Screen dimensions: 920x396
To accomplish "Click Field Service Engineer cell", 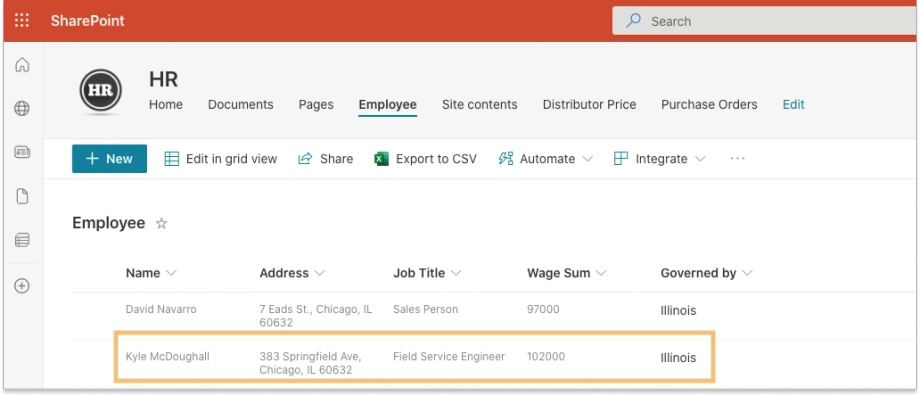I will coord(449,356).
